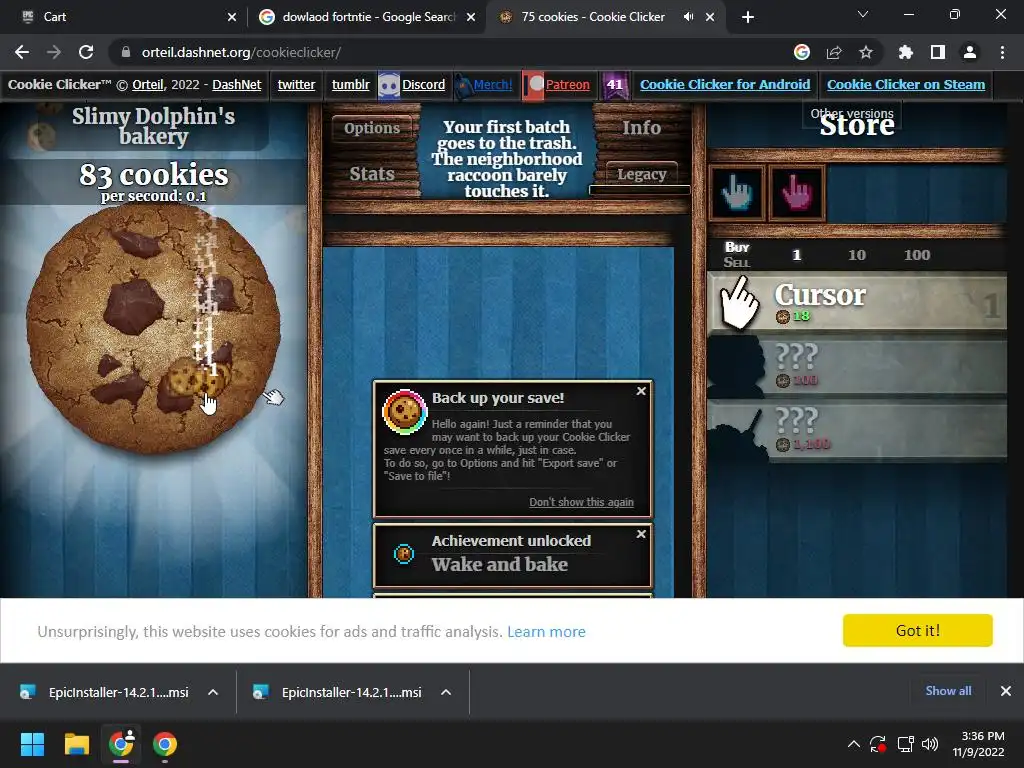Close the Back up your save notification
Screen dimensions: 1024x768
pyautogui.click(x=641, y=391)
